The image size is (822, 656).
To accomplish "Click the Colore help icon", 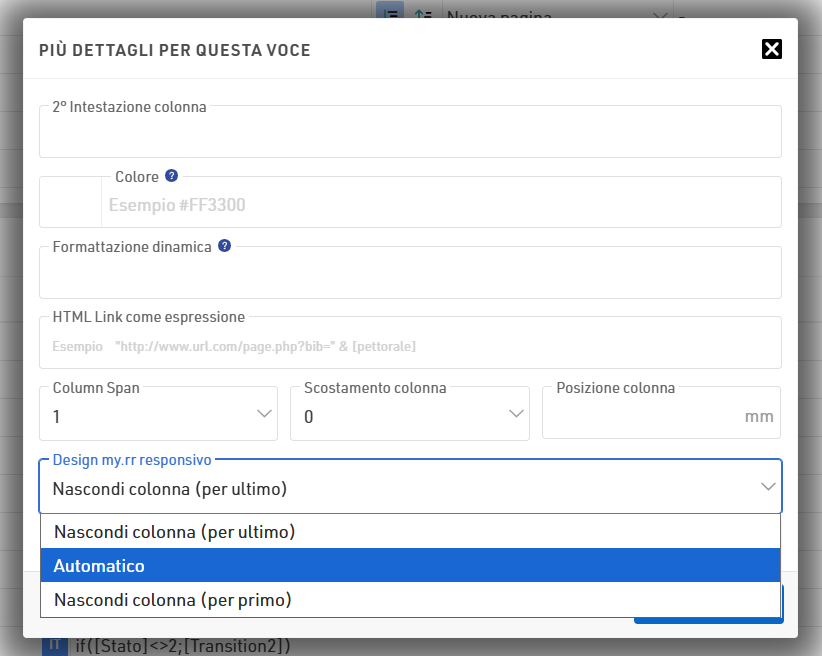I will click(171, 176).
